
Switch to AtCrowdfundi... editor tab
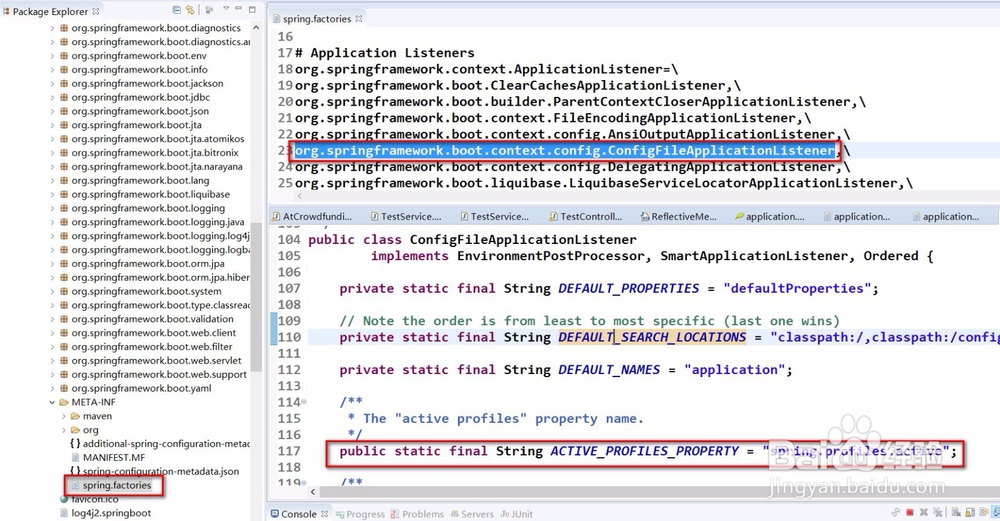312,217
